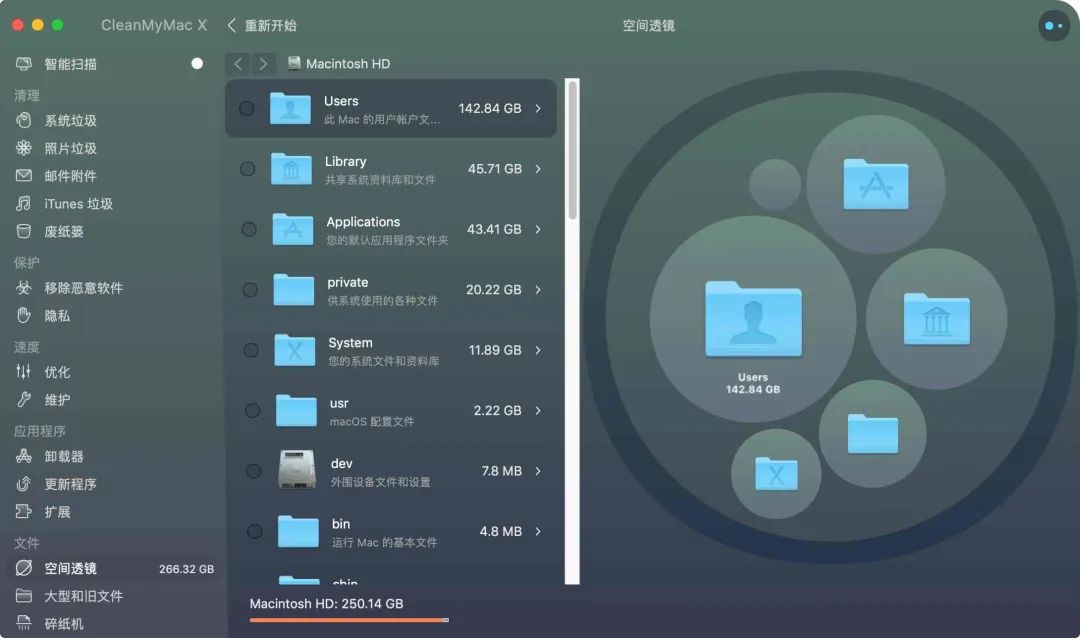Open the 邮件附件 envelope icon
The height and width of the screenshot is (638, 1080).
(x=23, y=176)
